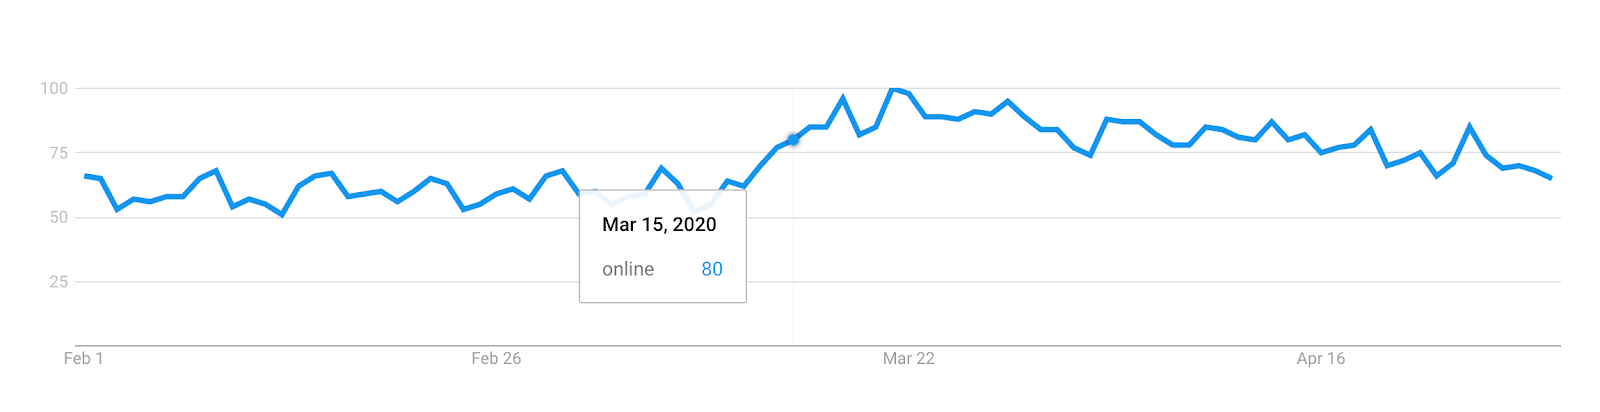Select the Mar 22 x-axis label

pos(909,358)
